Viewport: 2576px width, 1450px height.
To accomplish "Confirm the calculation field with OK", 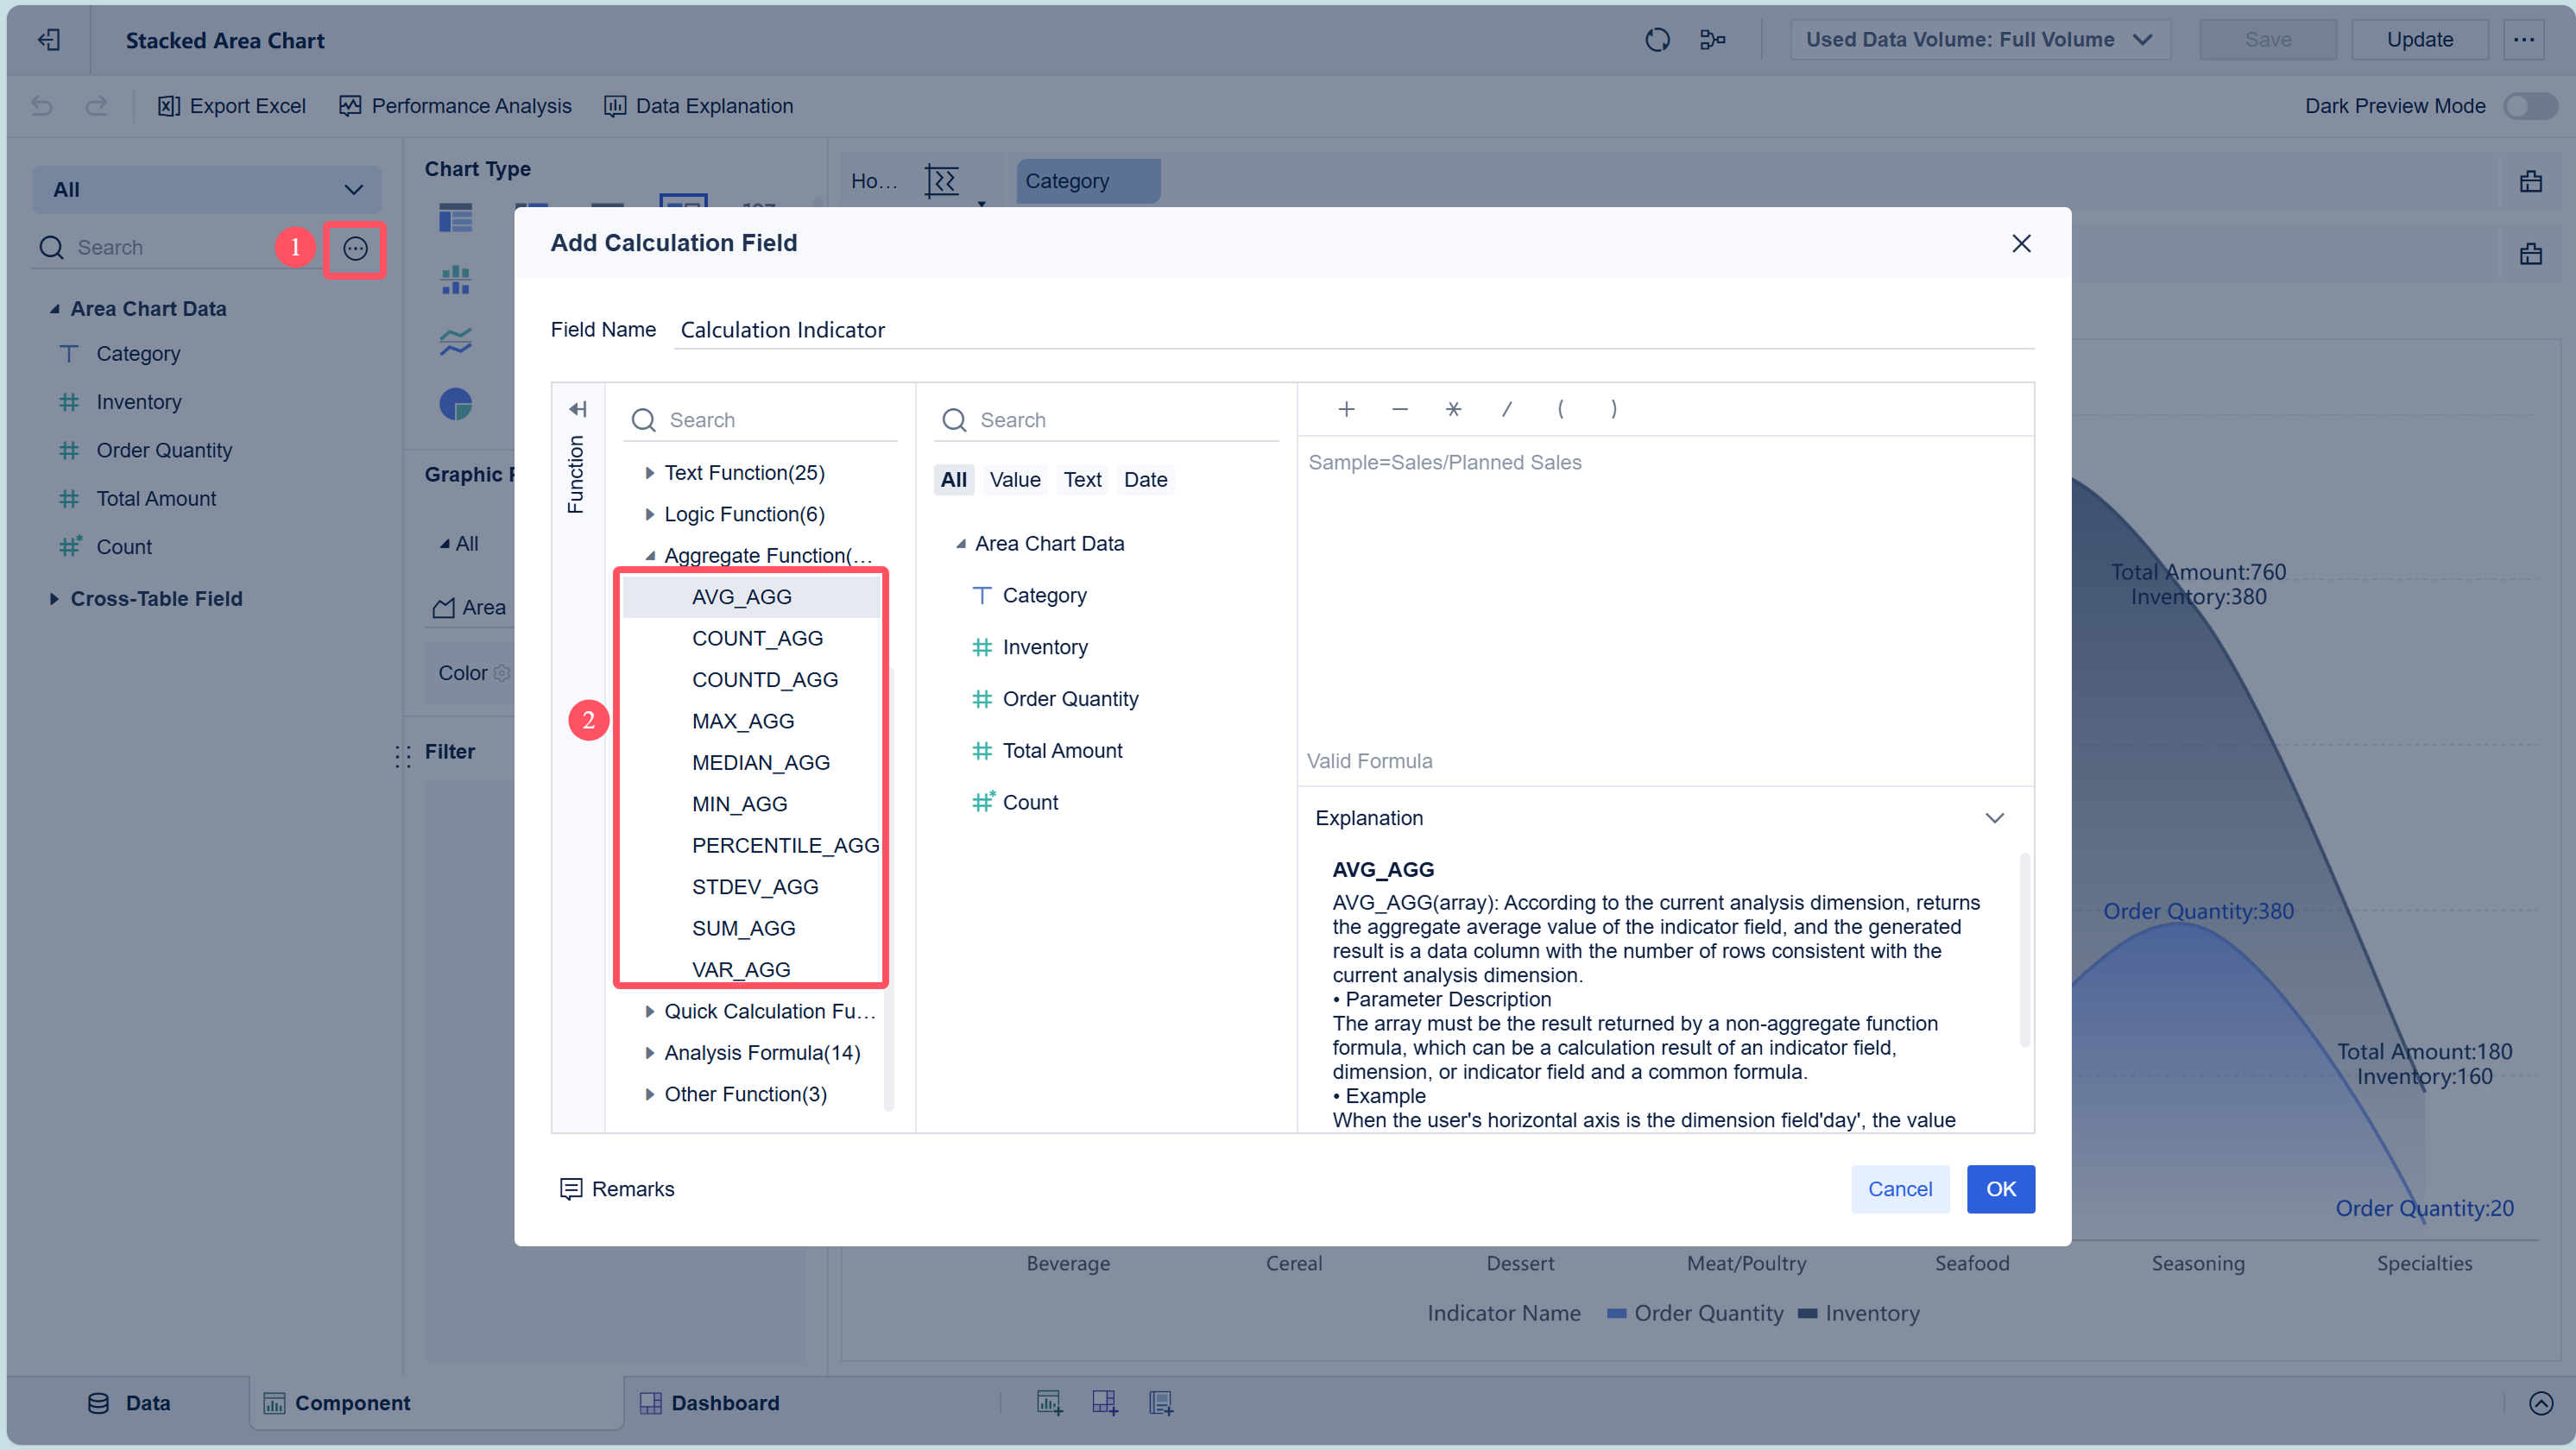I will tap(2001, 1189).
